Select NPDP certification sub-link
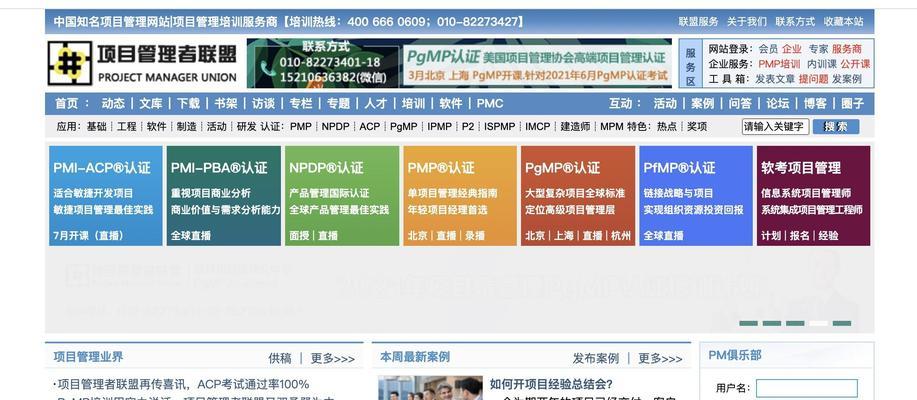 (x=335, y=126)
